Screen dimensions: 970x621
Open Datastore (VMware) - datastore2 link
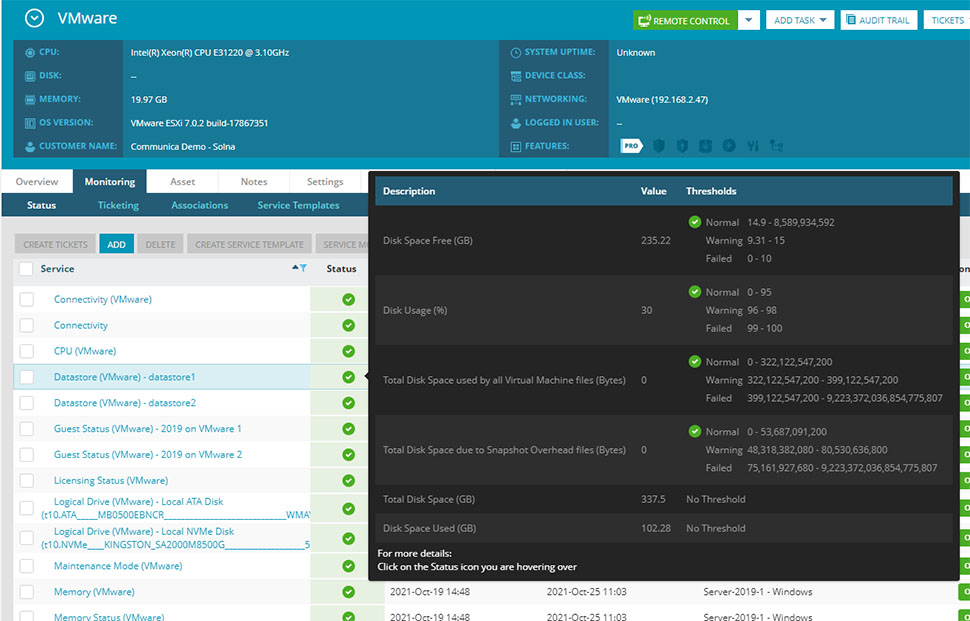point(125,403)
